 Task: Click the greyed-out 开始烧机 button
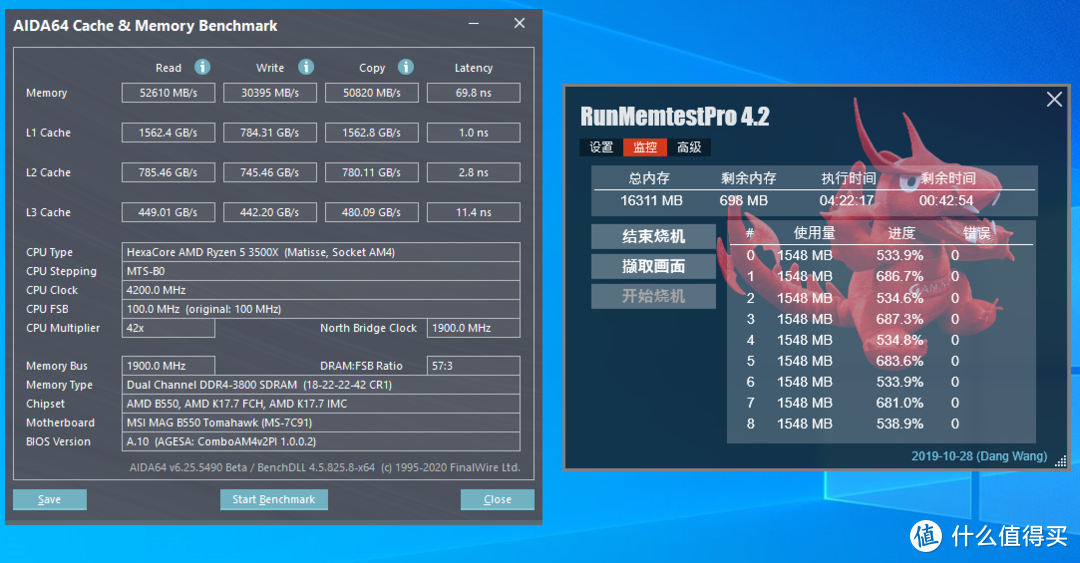tap(653, 296)
